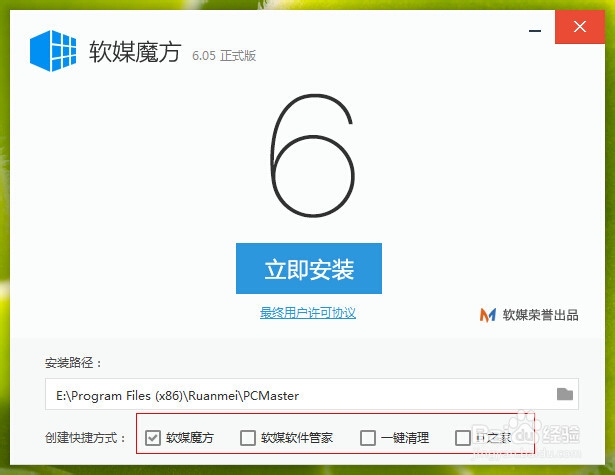
Task: Click the 创建快捷方式 label
Action: point(85,438)
